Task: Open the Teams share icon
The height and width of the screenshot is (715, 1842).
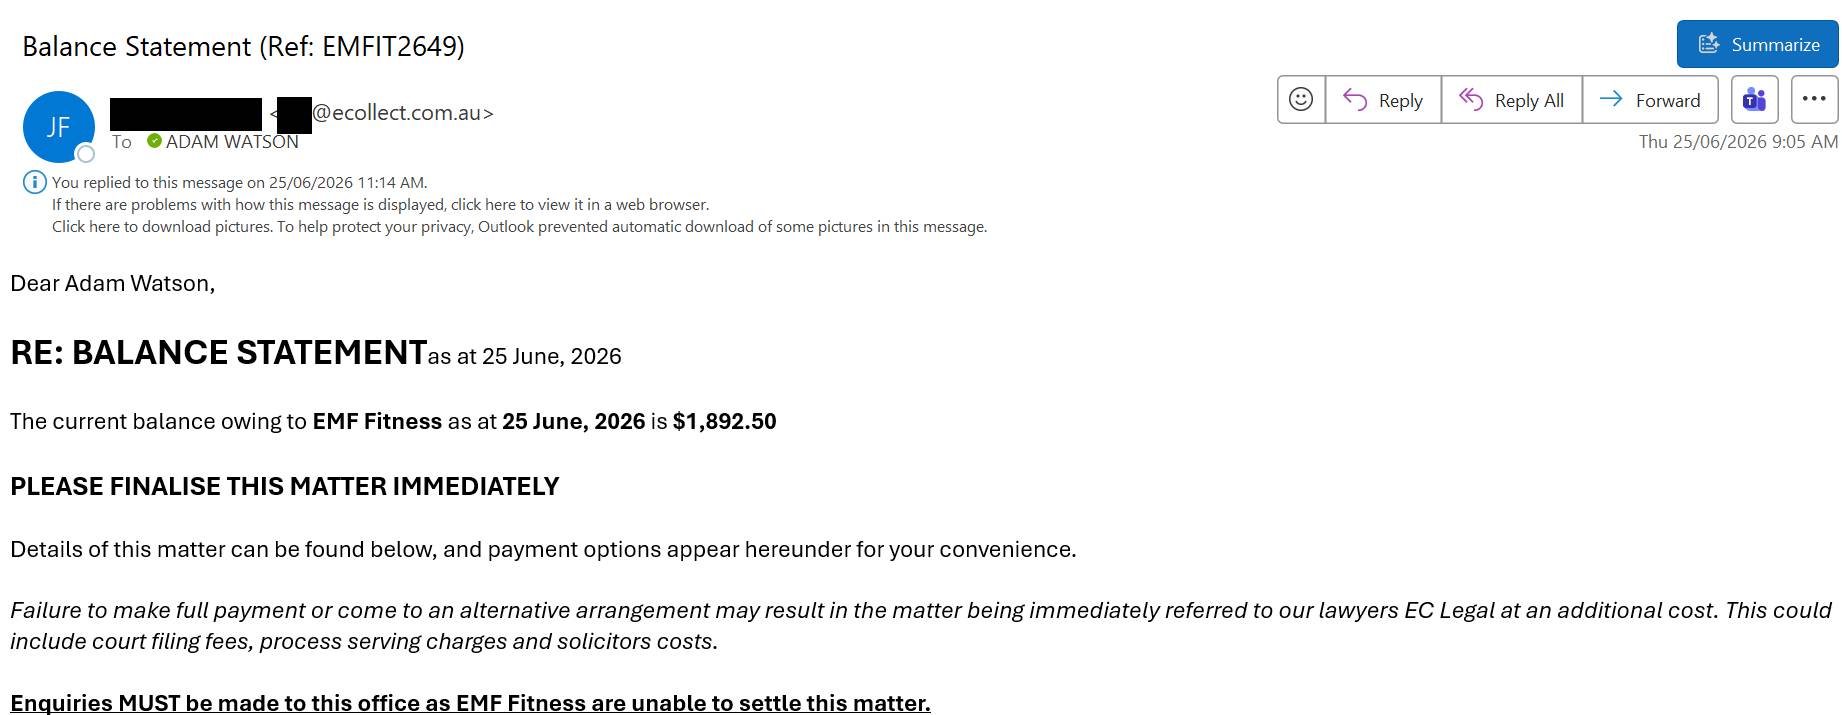Action: pyautogui.click(x=1755, y=99)
